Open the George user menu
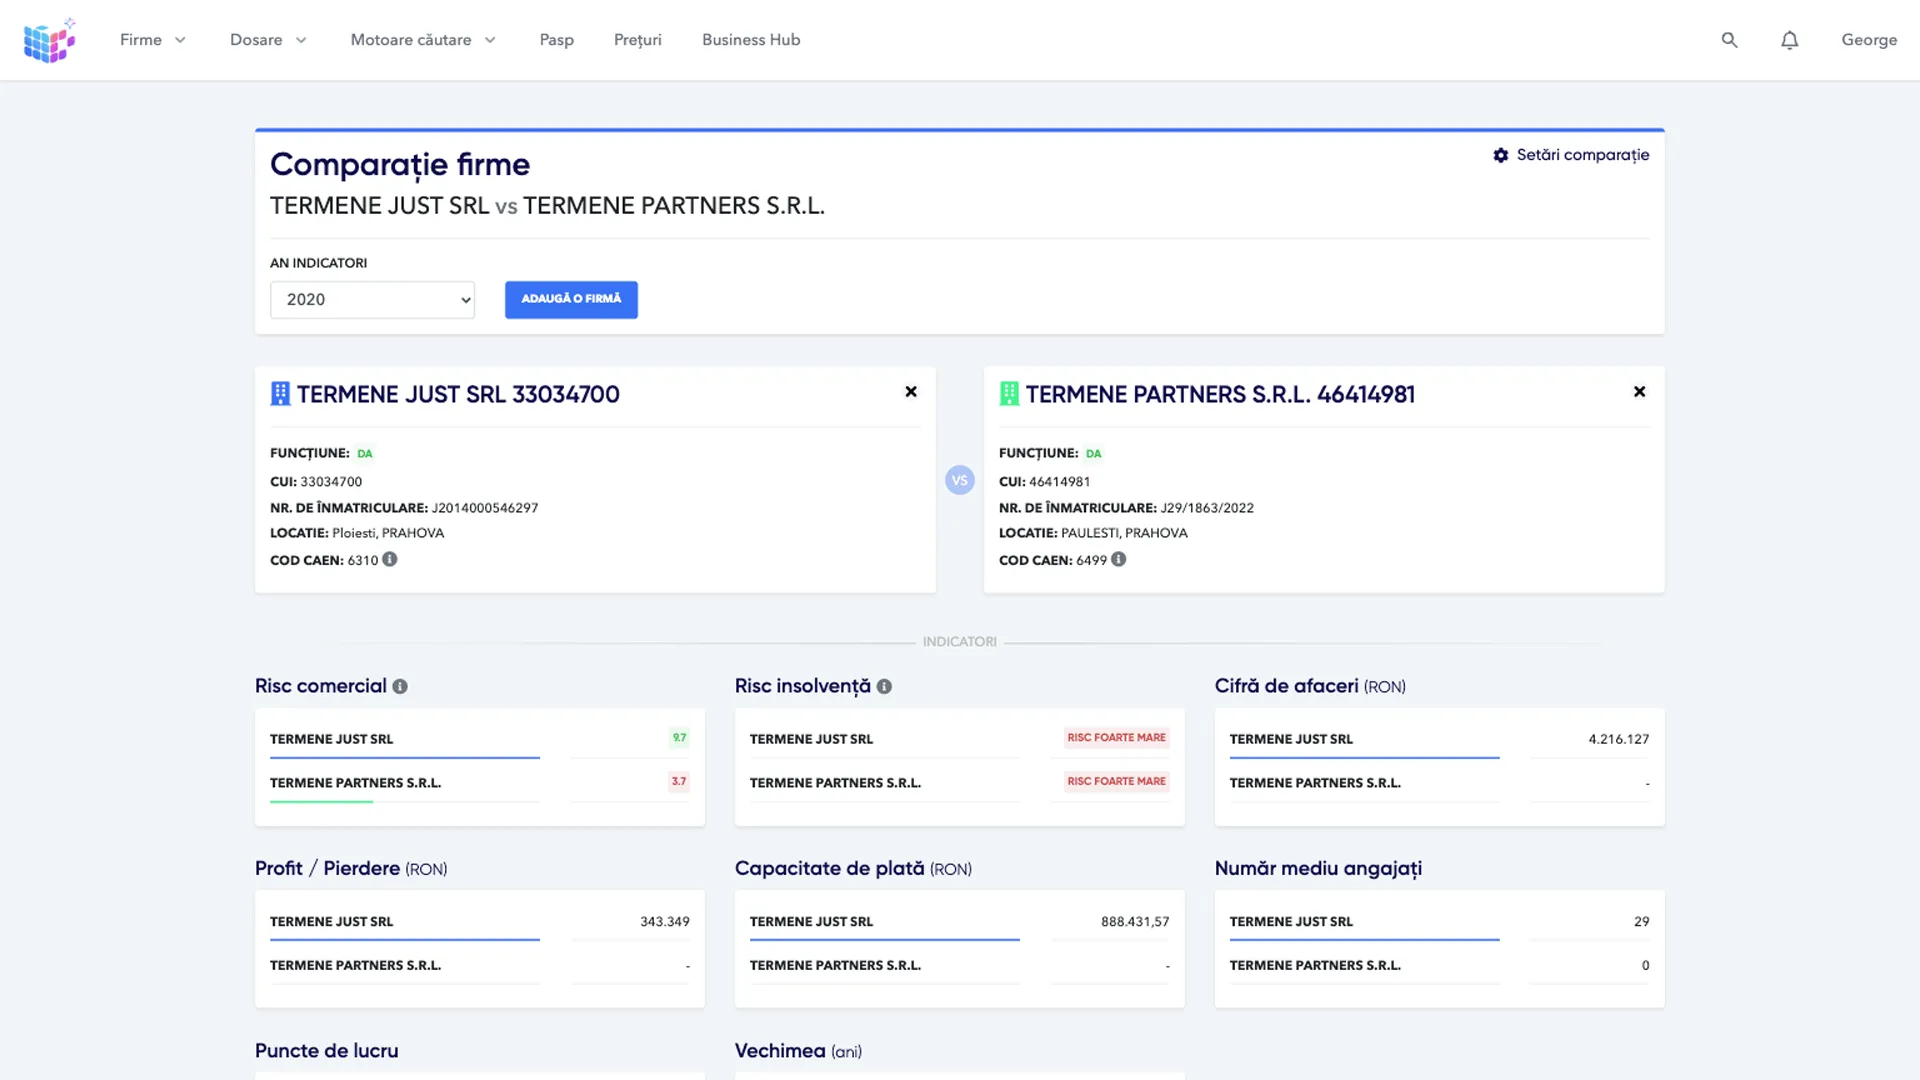 coord(1869,40)
